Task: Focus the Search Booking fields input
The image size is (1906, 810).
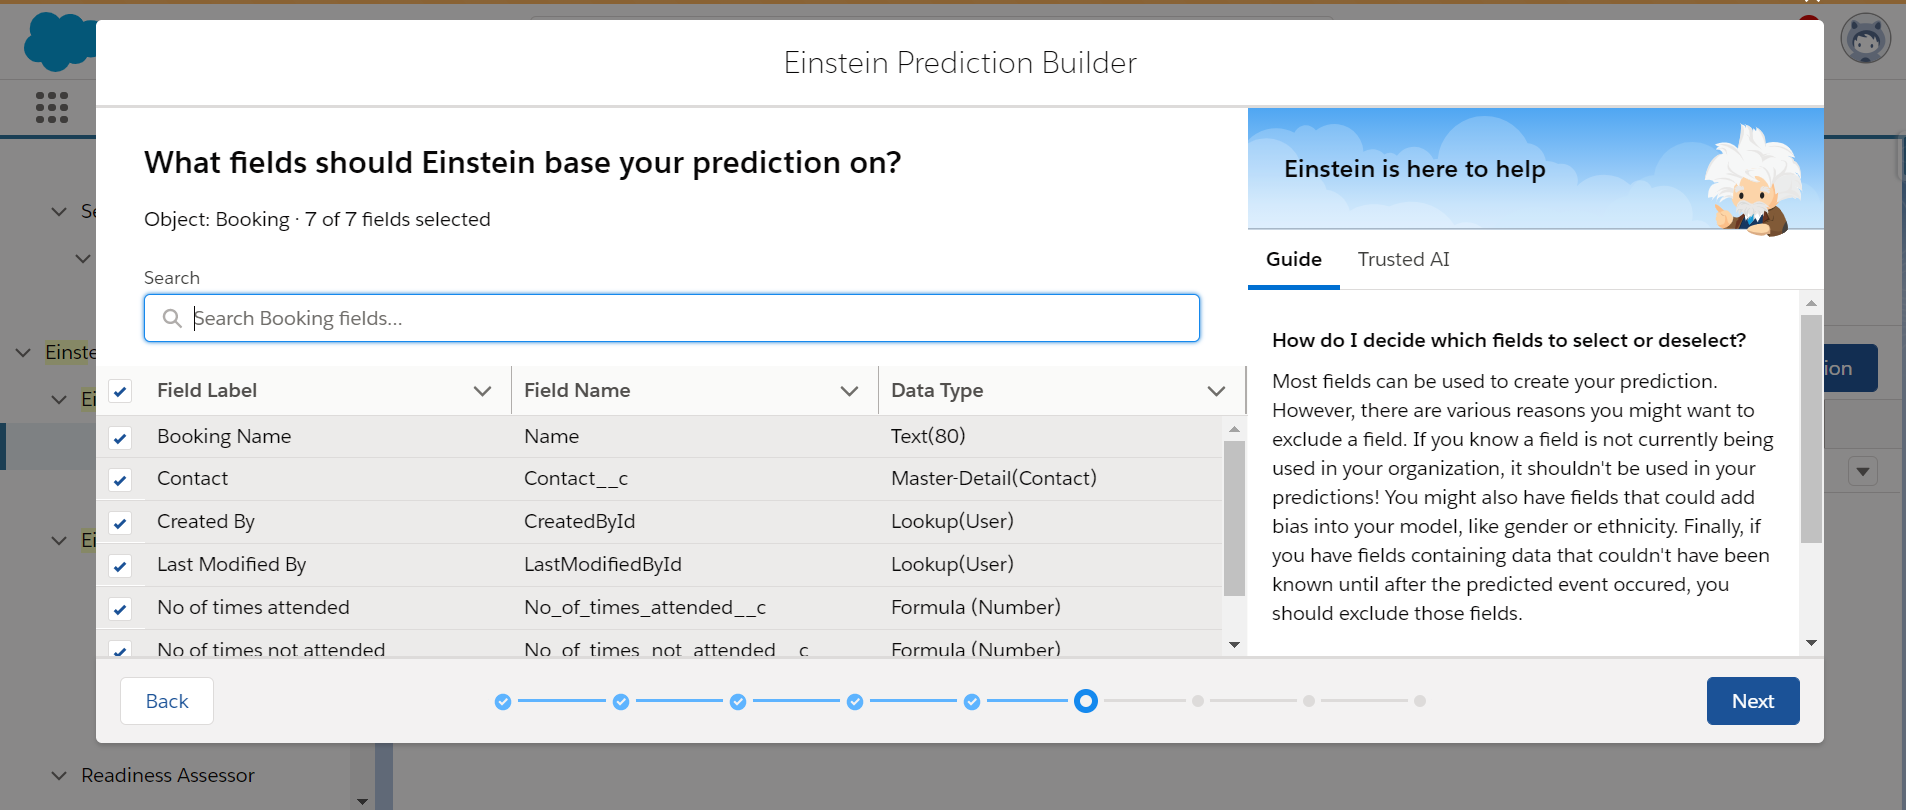Action: click(x=690, y=318)
